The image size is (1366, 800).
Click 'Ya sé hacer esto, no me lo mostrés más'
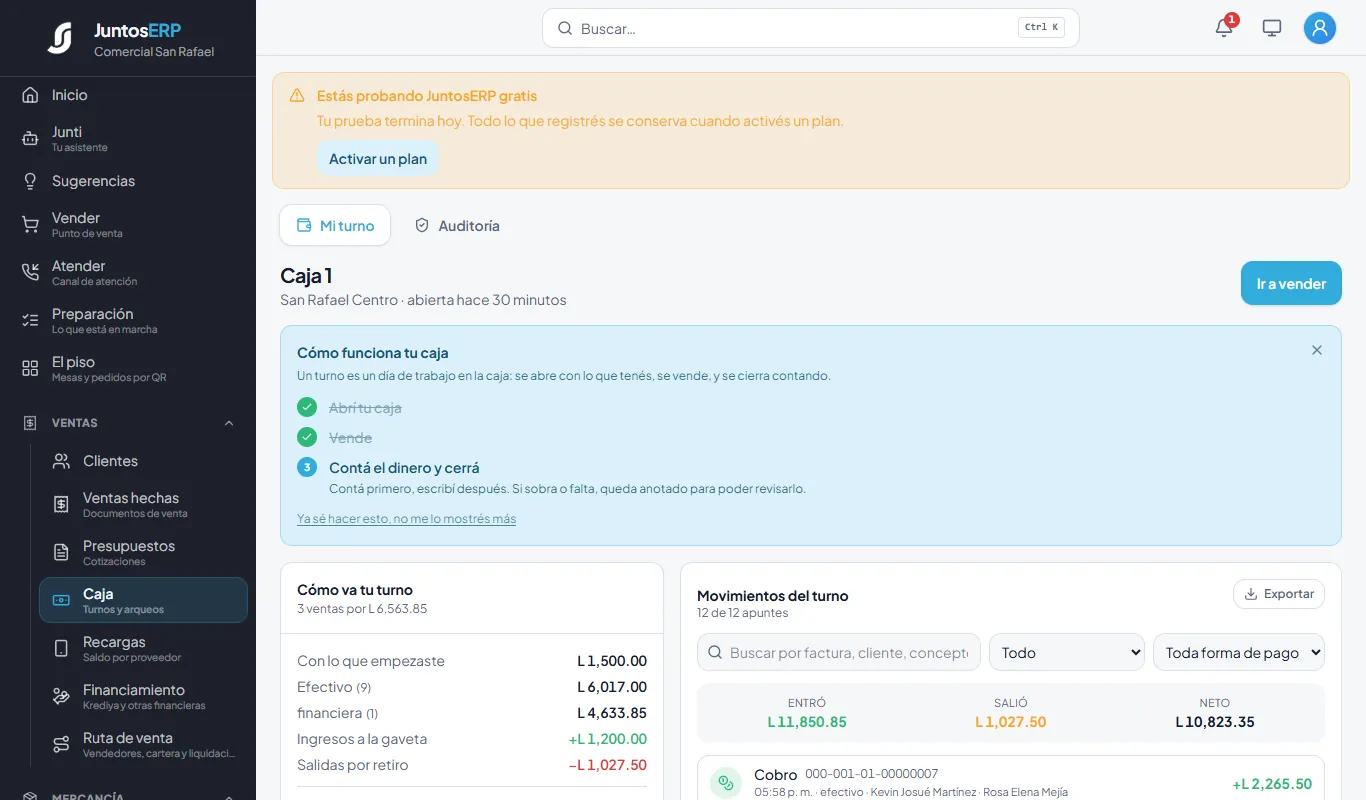[406, 519]
